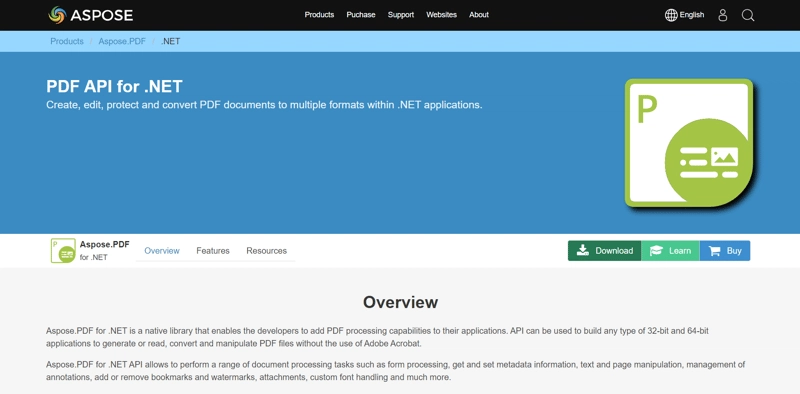
Task: Open the Products menu
Action: 319,15
